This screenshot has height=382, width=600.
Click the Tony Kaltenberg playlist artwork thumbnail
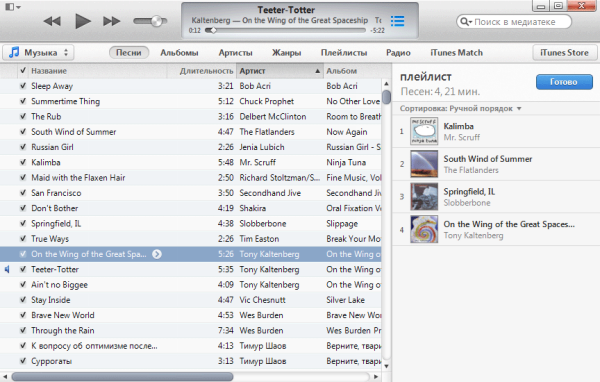(x=424, y=229)
